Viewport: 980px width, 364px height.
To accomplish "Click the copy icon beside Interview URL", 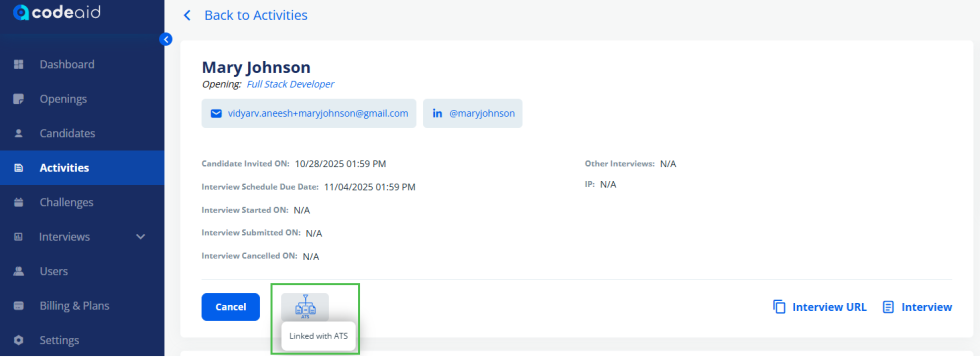I will point(779,307).
